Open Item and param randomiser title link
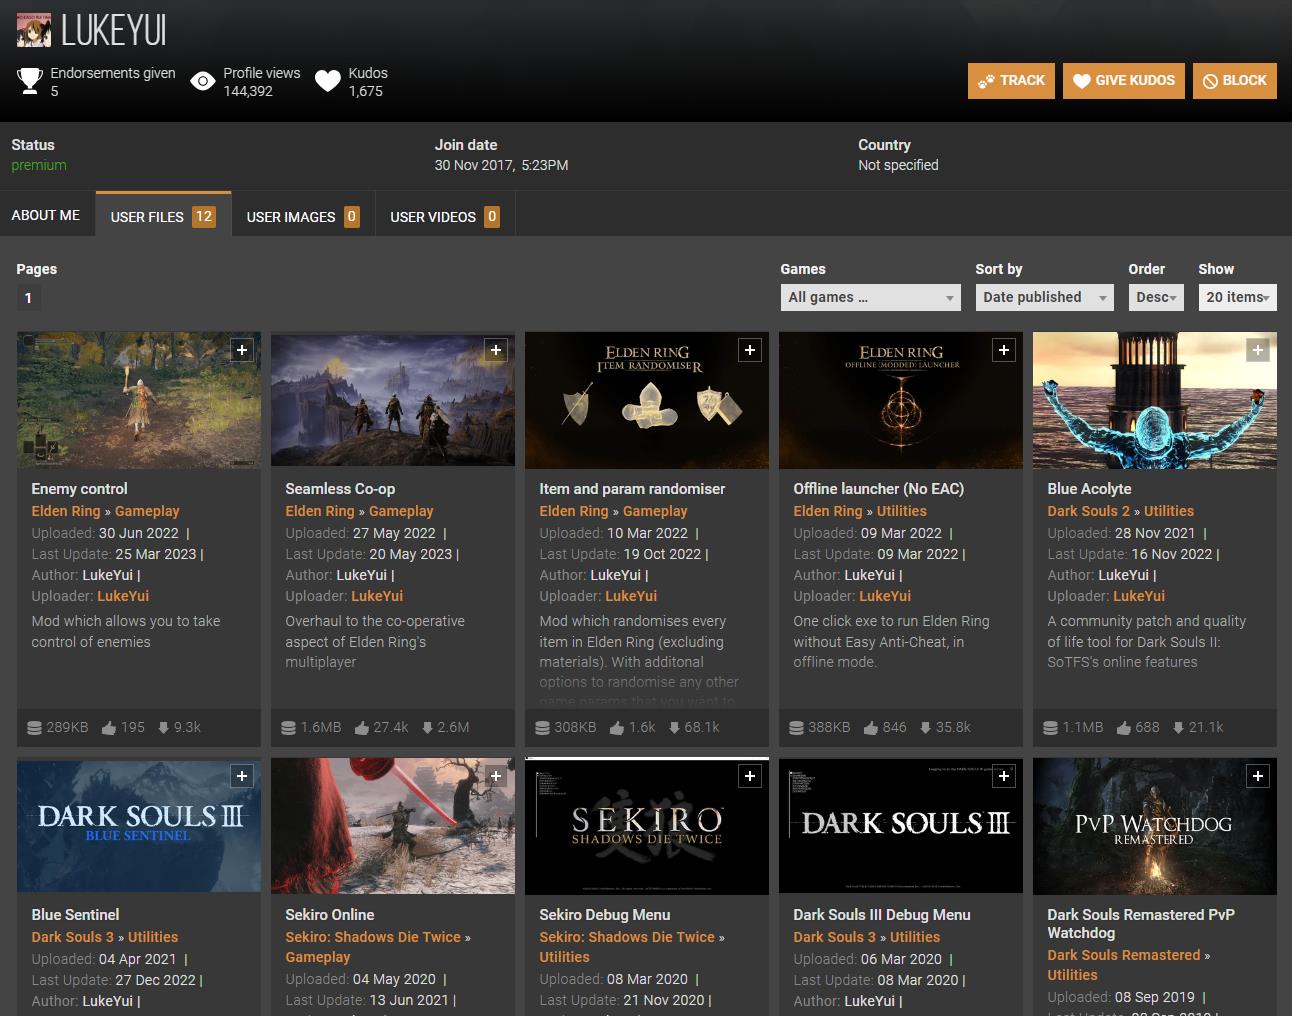 [632, 489]
